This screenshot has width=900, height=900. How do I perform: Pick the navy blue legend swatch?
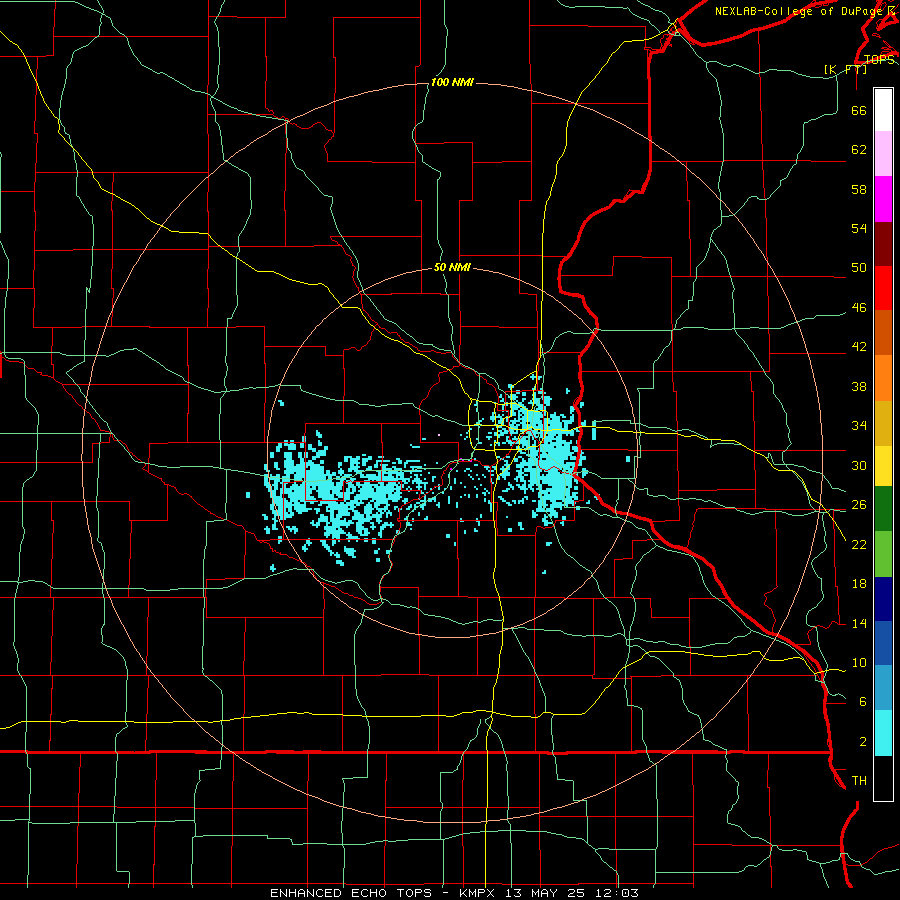point(883,599)
